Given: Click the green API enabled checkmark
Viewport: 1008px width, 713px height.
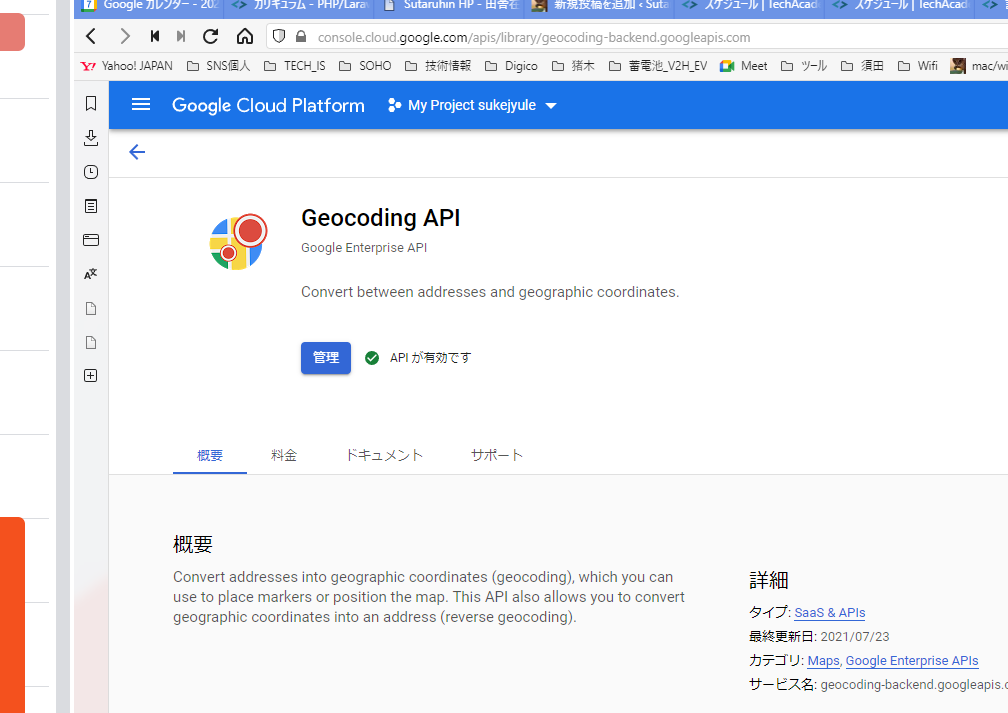Looking at the screenshot, I should [372, 358].
